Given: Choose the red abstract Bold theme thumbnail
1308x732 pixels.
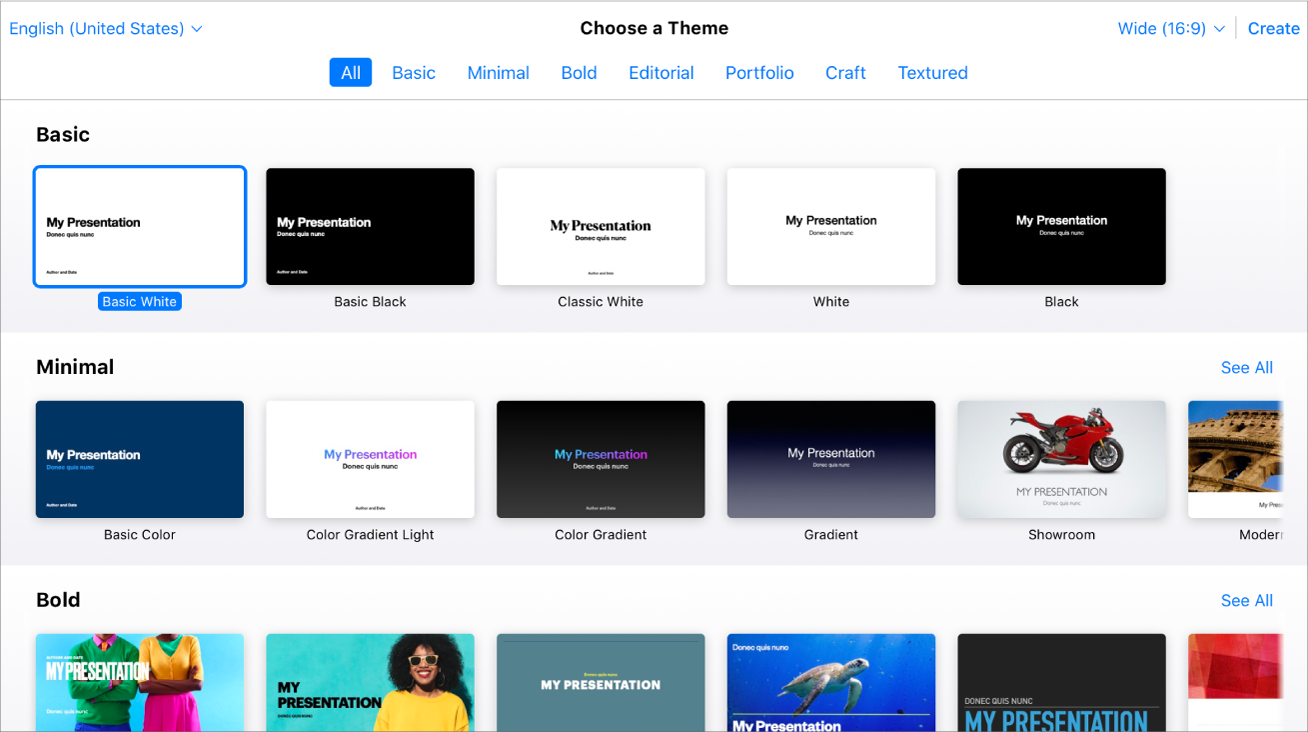Looking at the screenshot, I should 1235,682.
